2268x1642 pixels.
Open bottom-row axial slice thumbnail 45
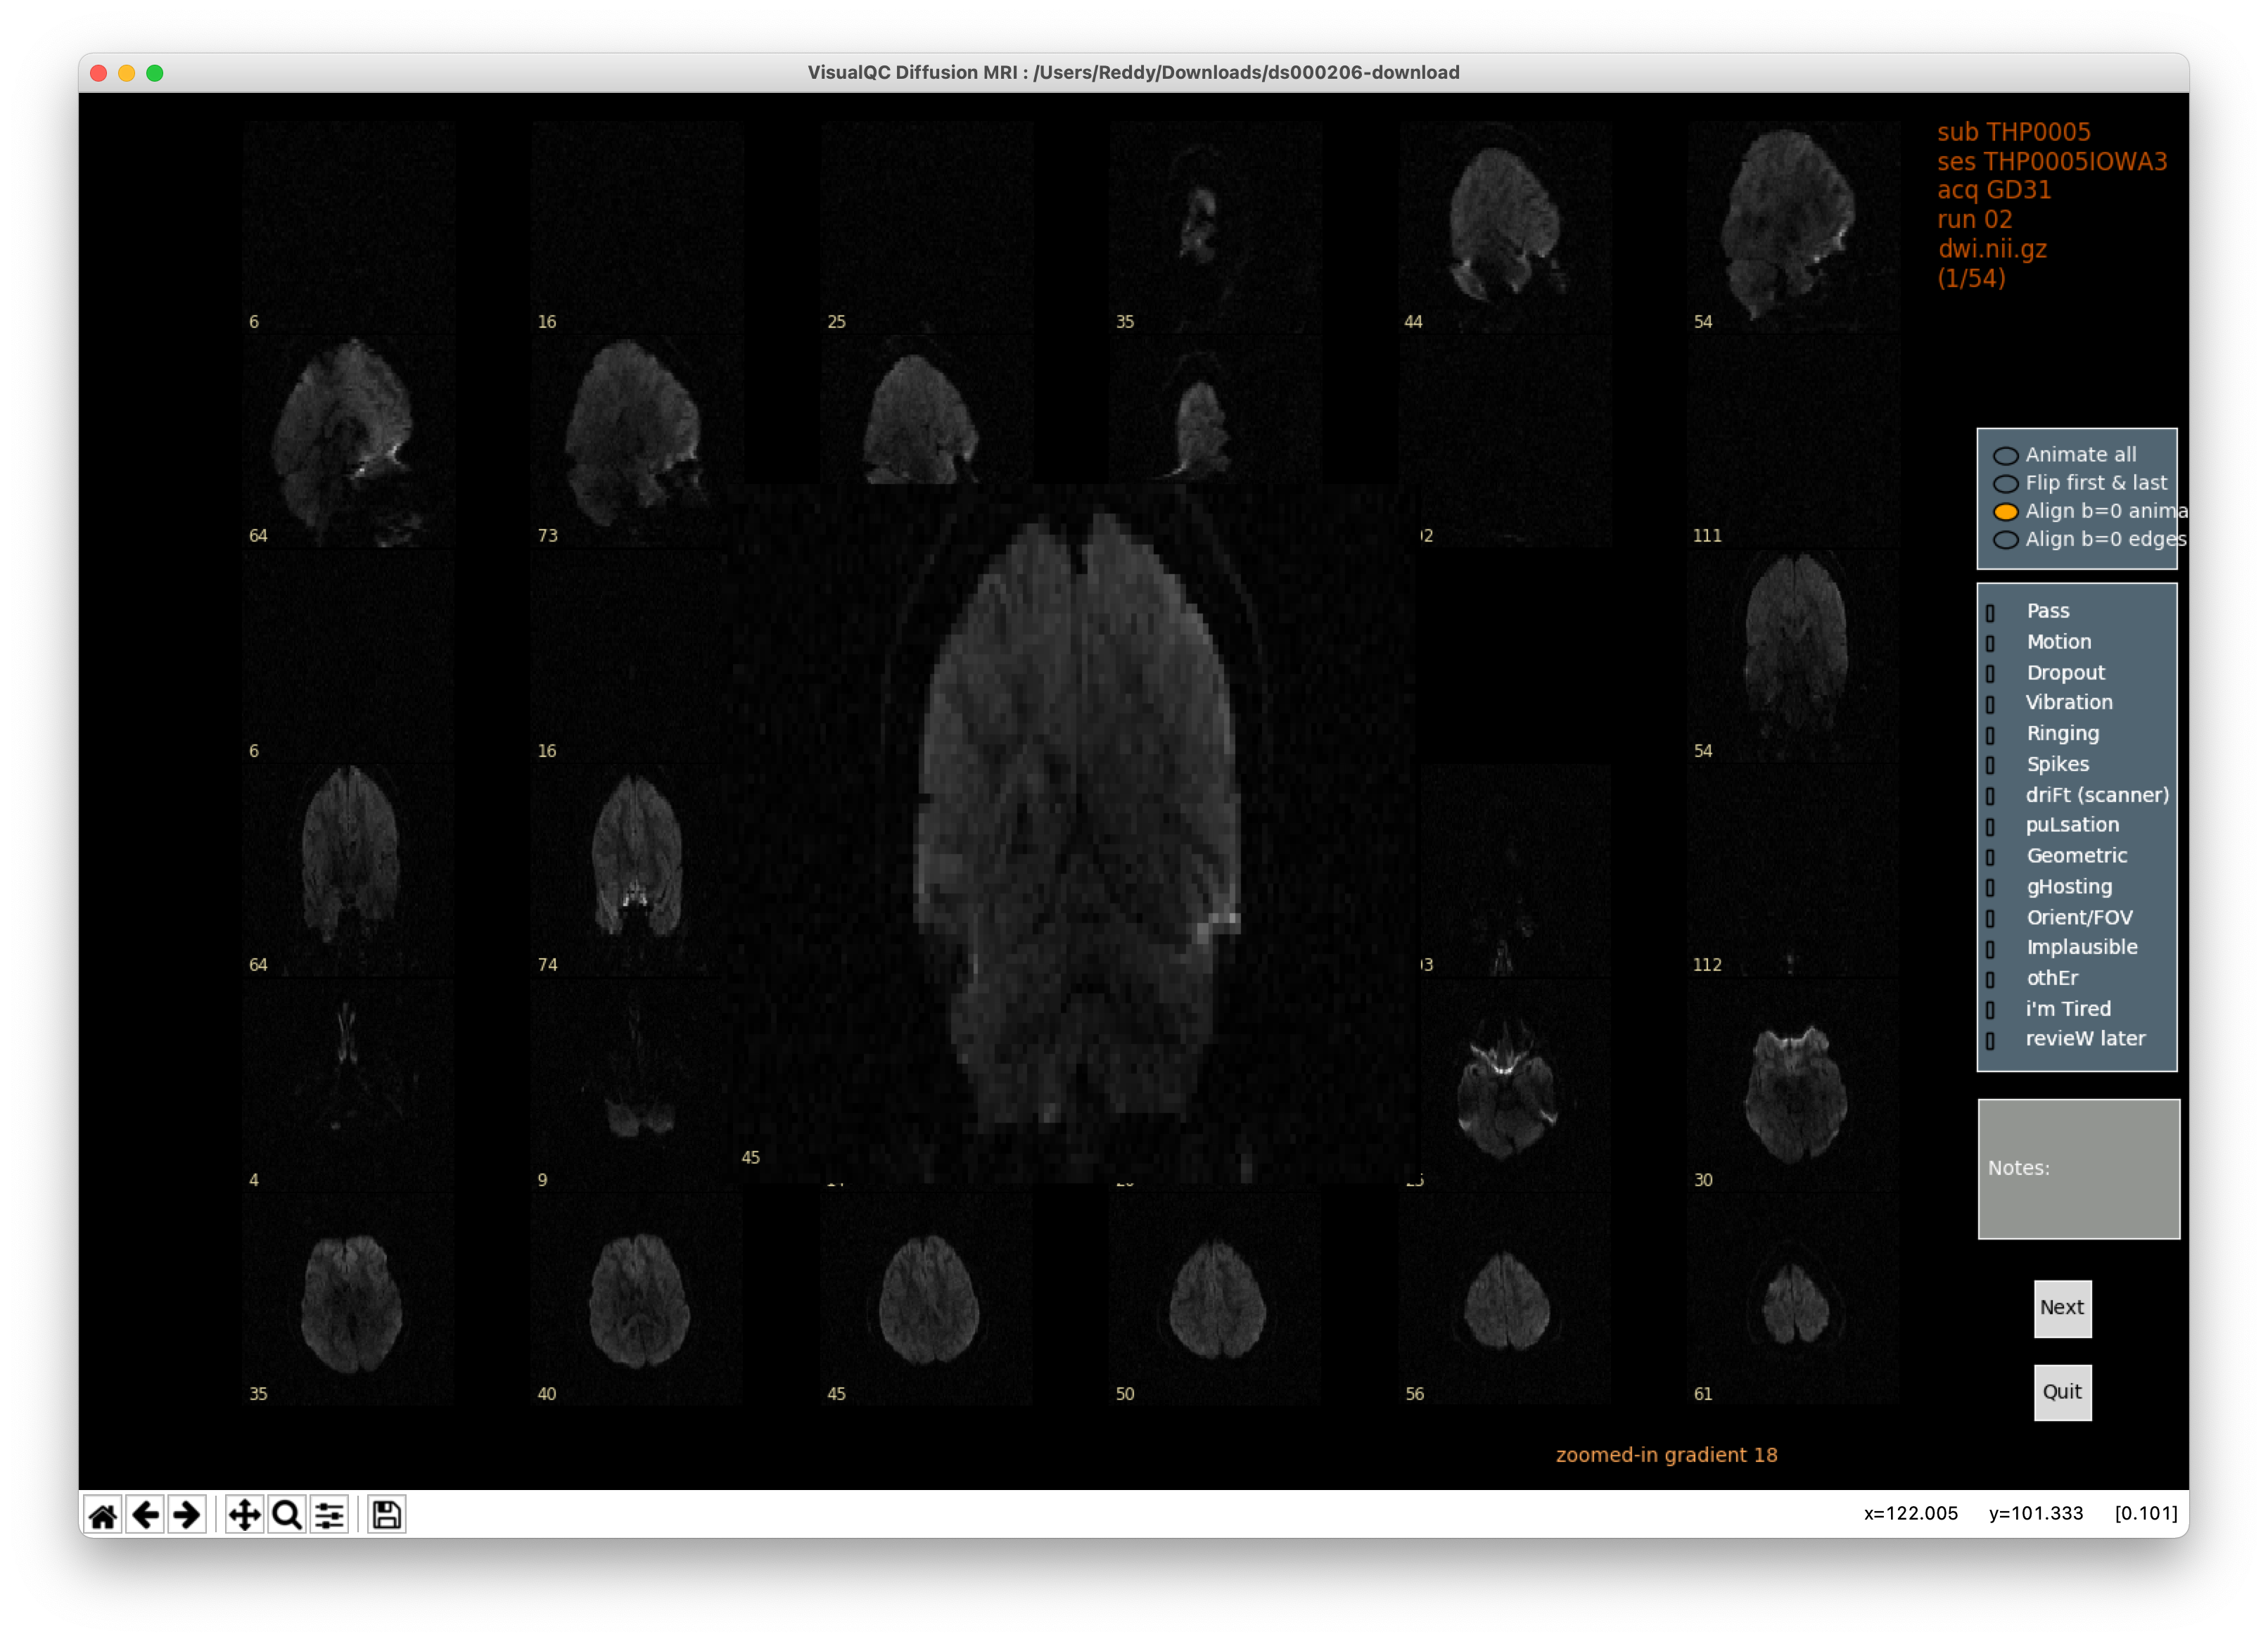[x=927, y=1299]
